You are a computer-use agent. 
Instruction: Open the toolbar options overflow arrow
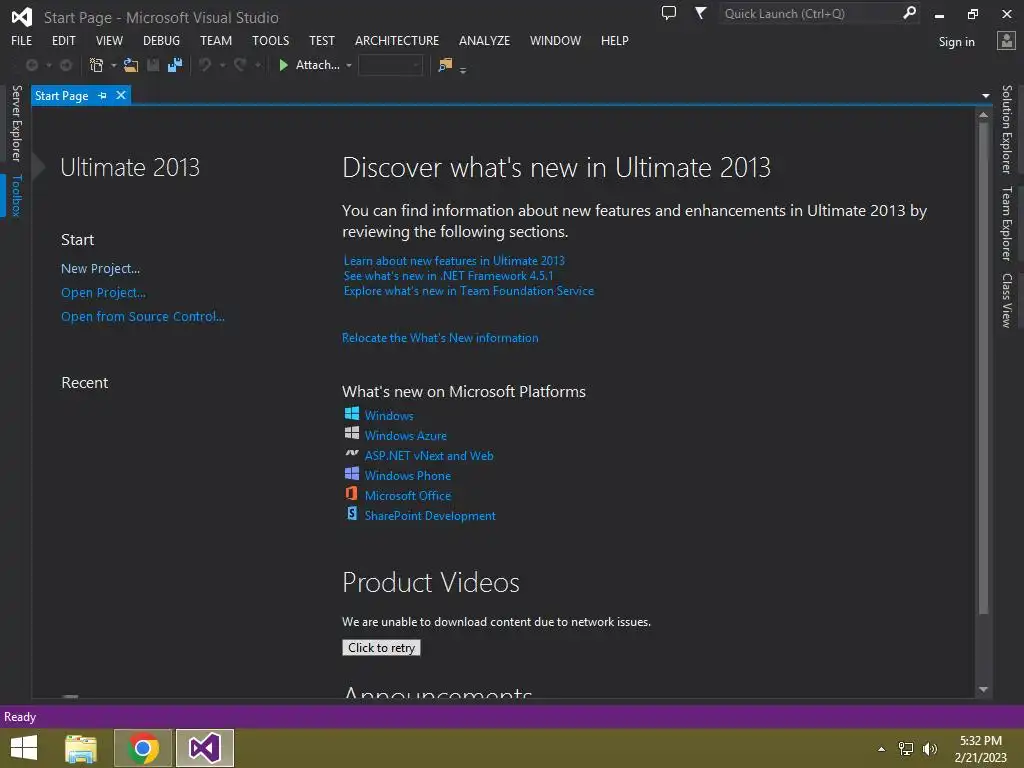[x=463, y=69]
